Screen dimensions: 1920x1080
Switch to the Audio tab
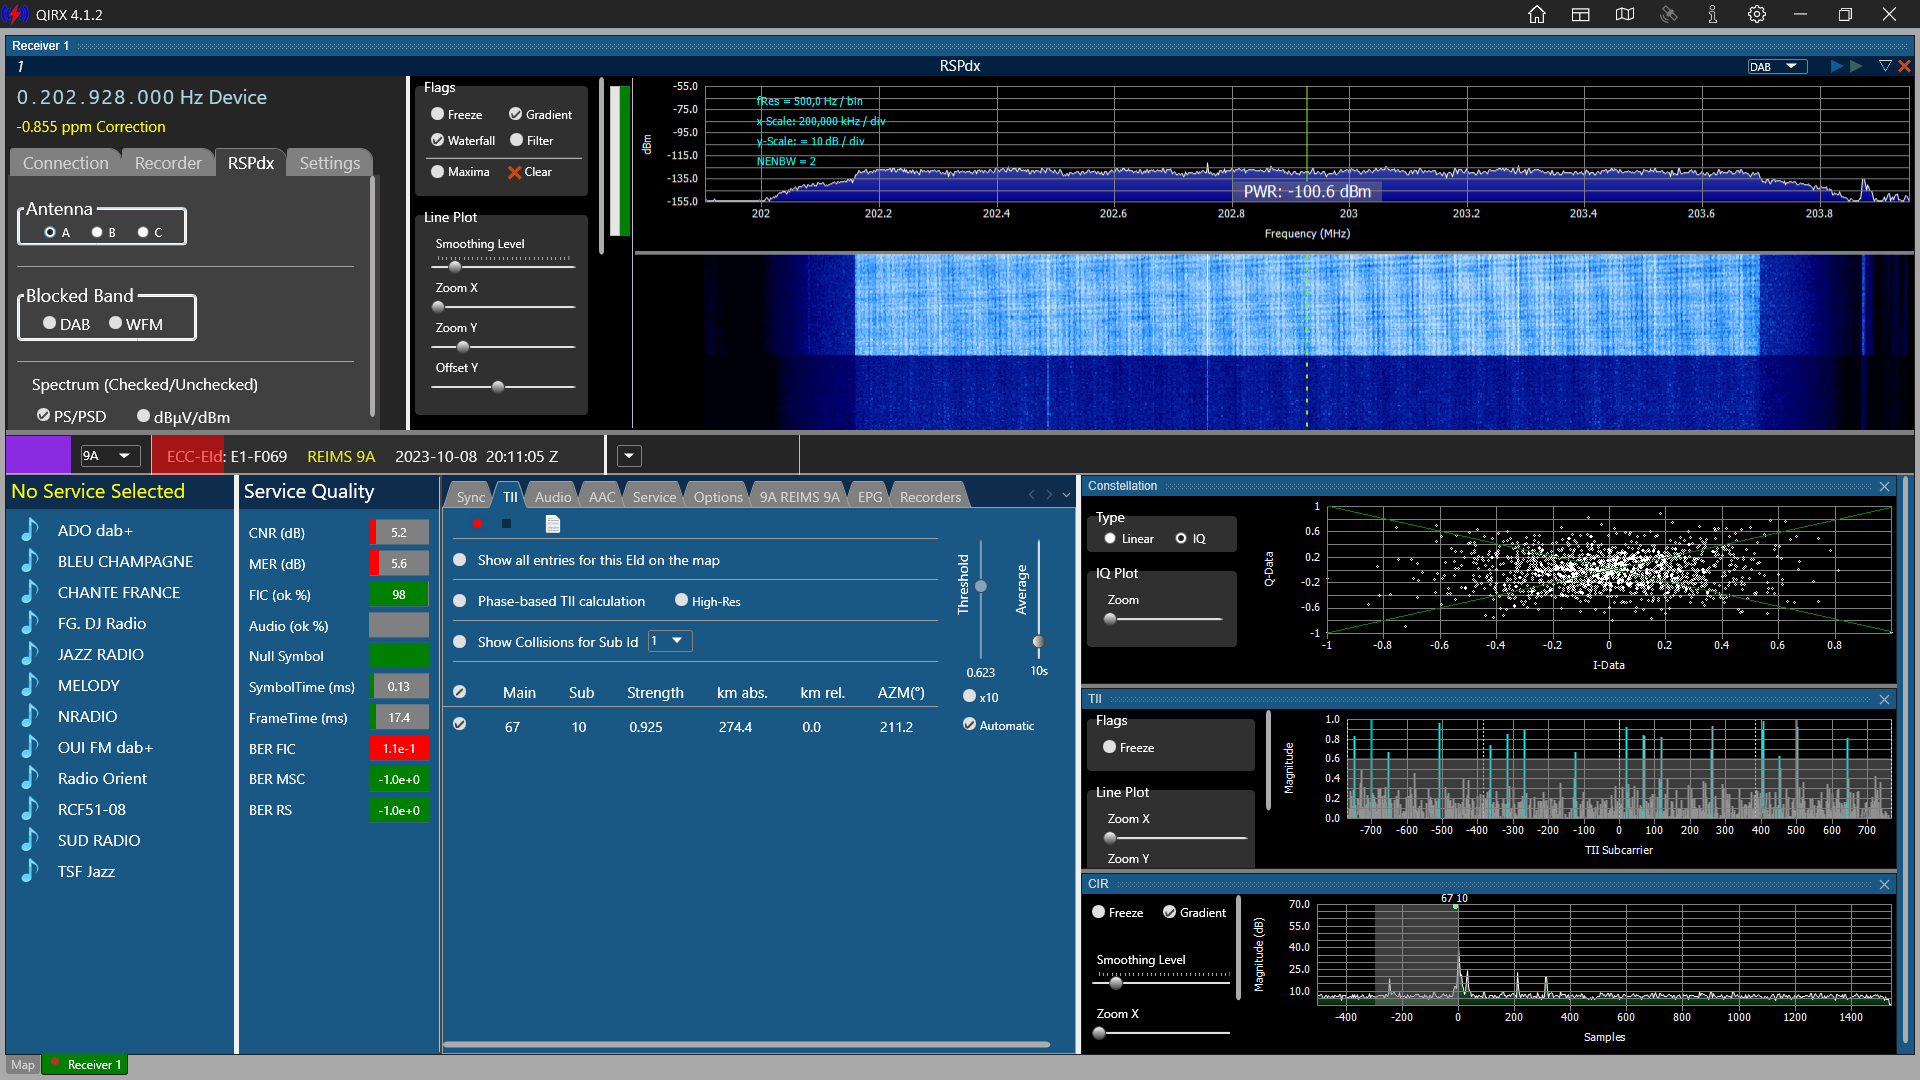click(552, 497)
